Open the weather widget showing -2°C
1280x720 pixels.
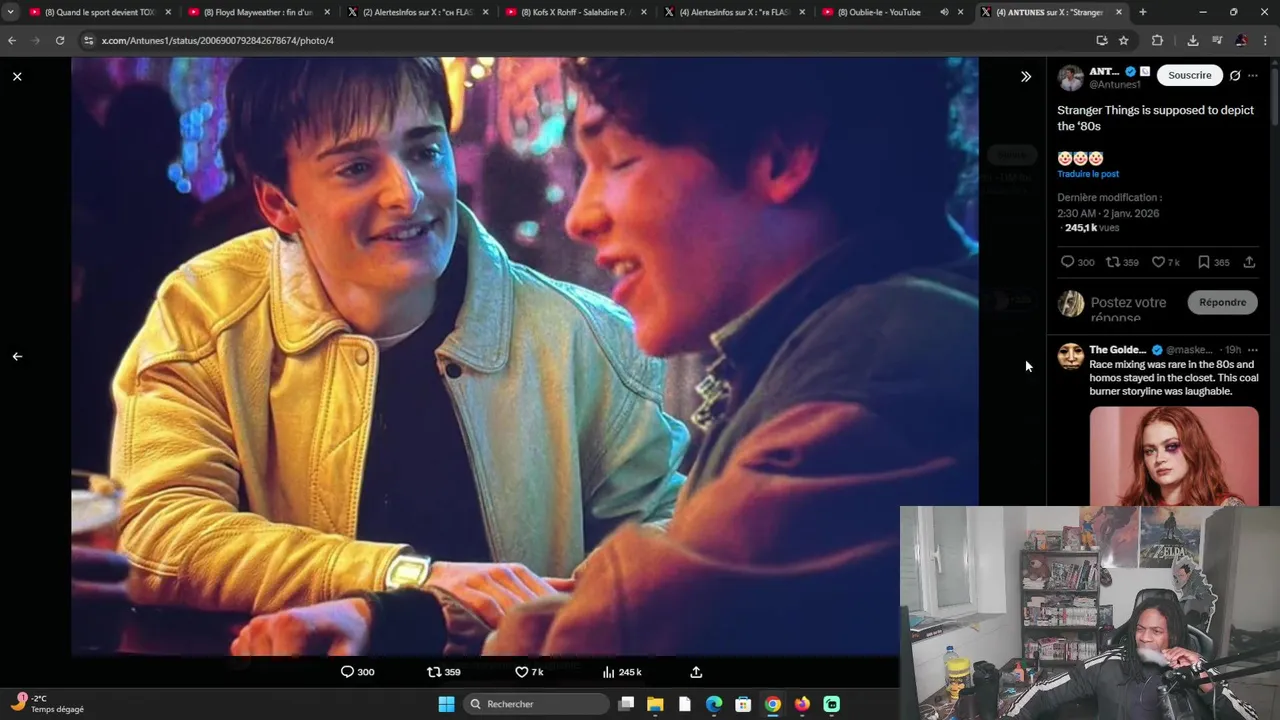[48, 703]
